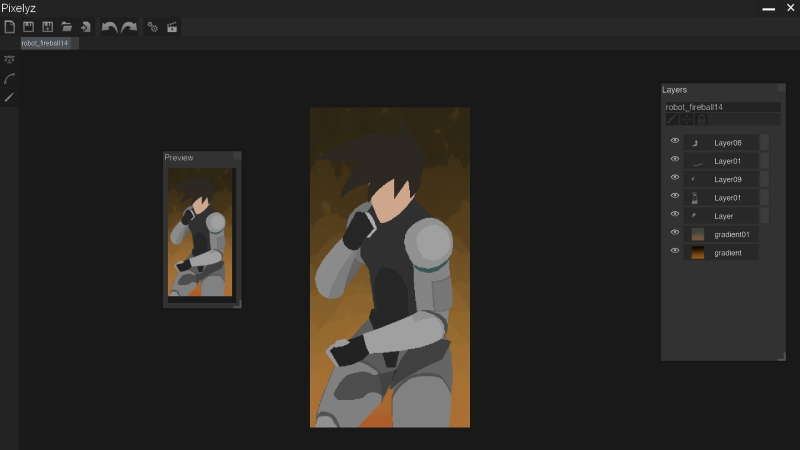The width and height of the screenshot is (800, 450).
Task: Select the curve drawing tool
Action: 9,78
